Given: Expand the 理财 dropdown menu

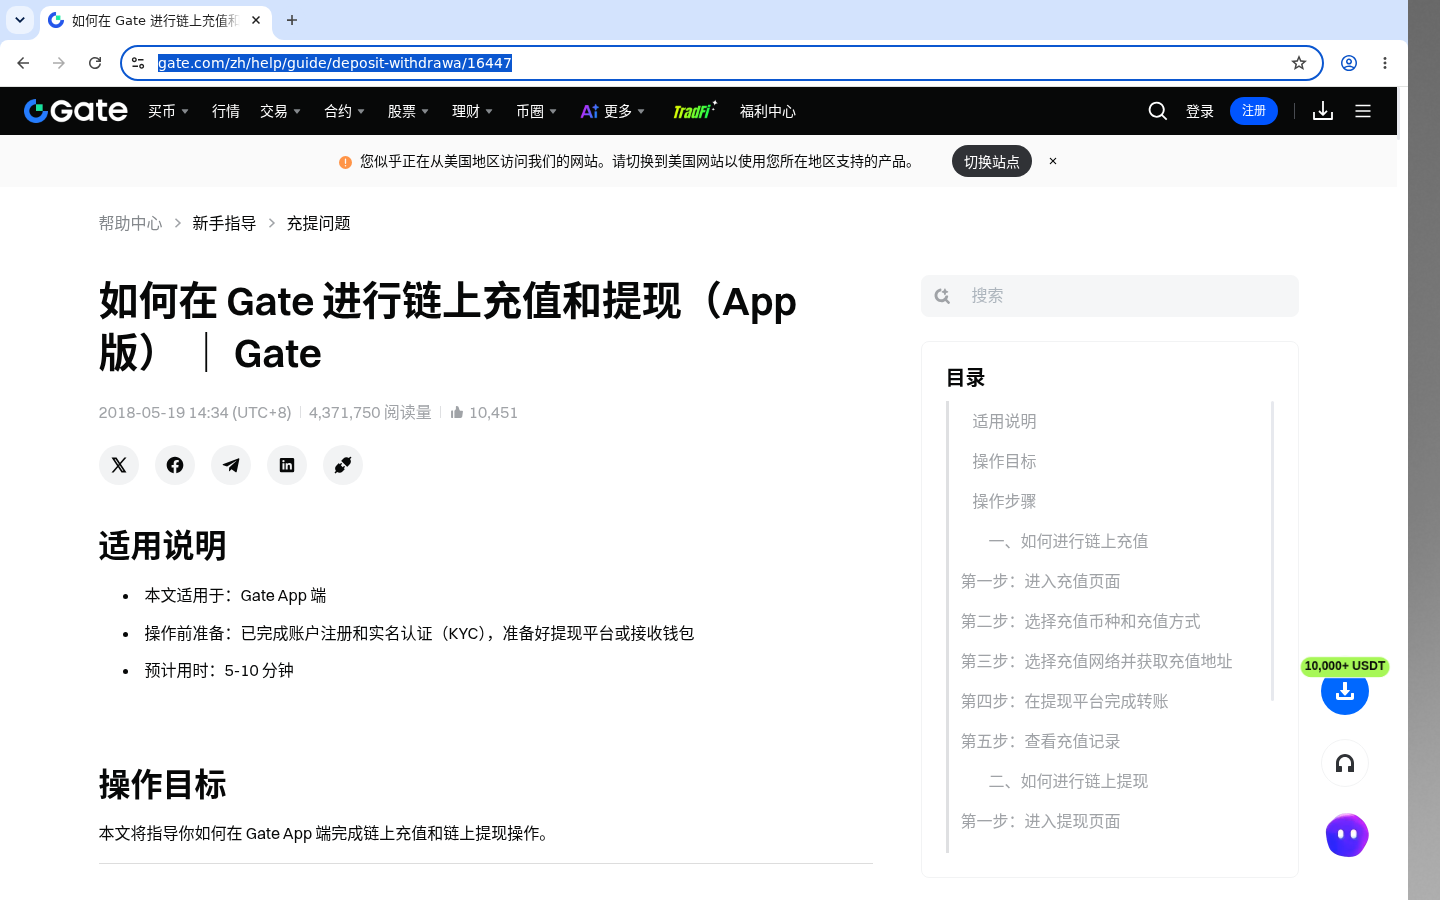Looking at the screenshot, I should 472,111.
